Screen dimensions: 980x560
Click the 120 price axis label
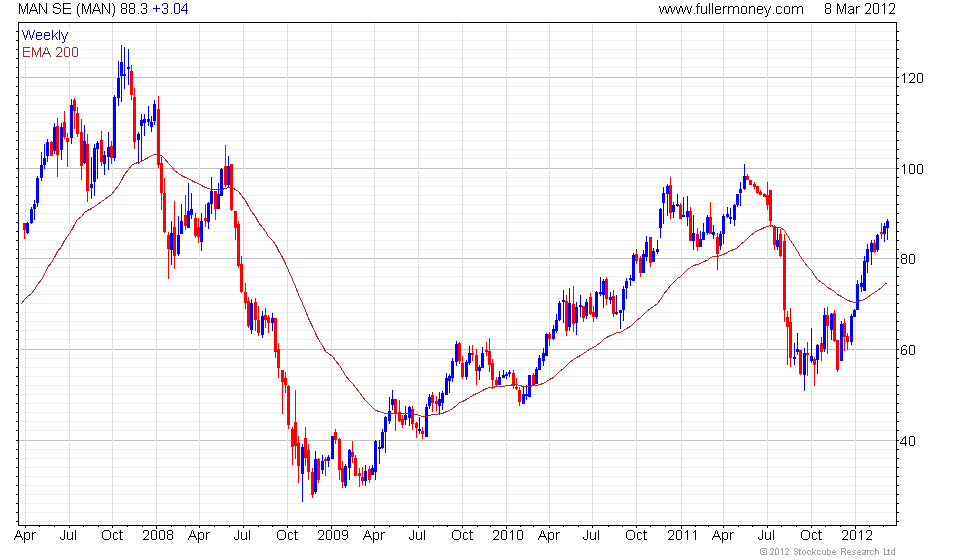(x=911, y=79)
